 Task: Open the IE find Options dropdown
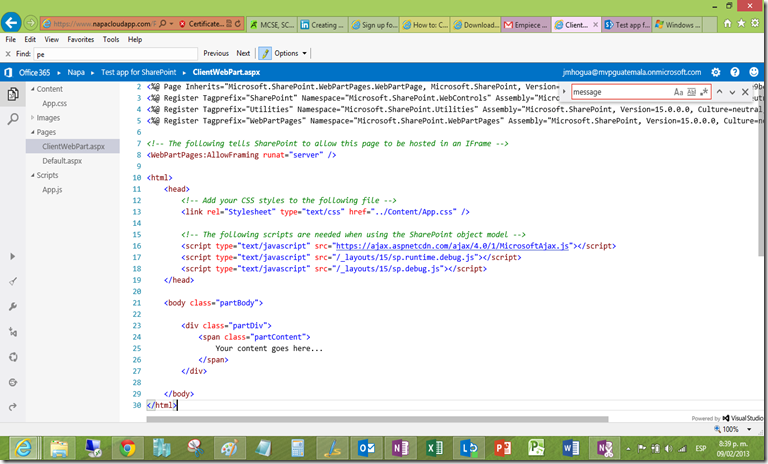[x=290, y=53]
